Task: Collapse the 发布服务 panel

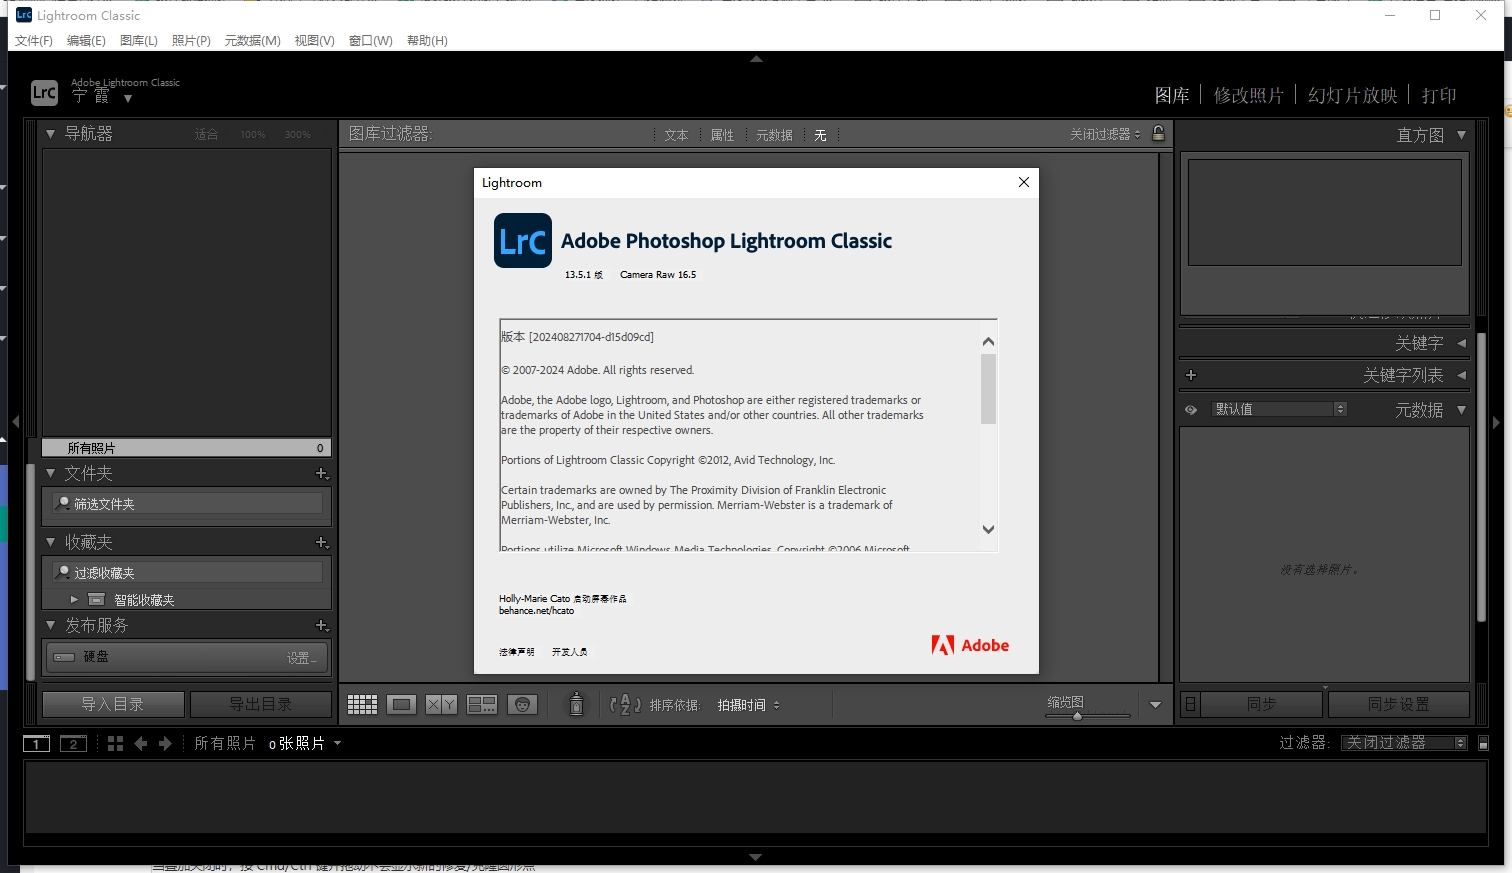Action: [x=50, y=625]
